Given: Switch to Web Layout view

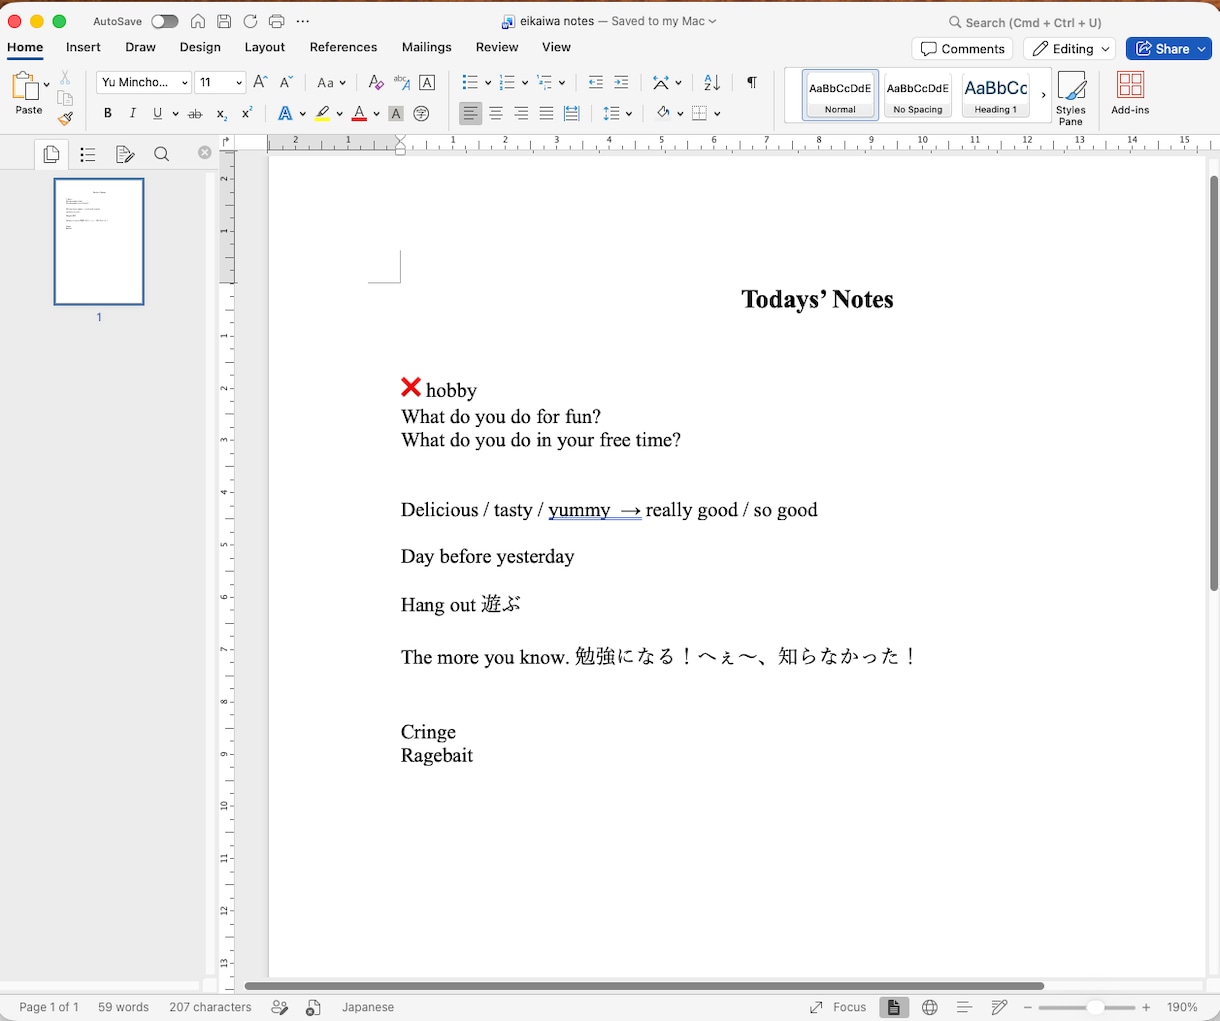Looking at the screenshot, I should point(930,1007).
